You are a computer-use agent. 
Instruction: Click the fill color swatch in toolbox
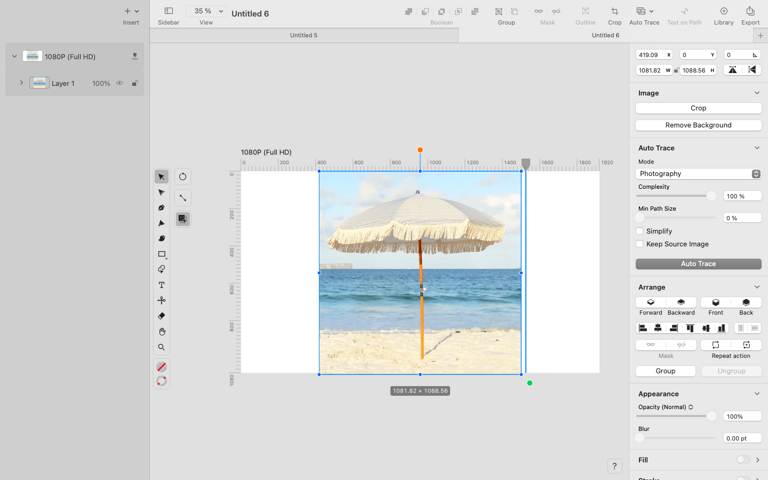pos(161,367)
